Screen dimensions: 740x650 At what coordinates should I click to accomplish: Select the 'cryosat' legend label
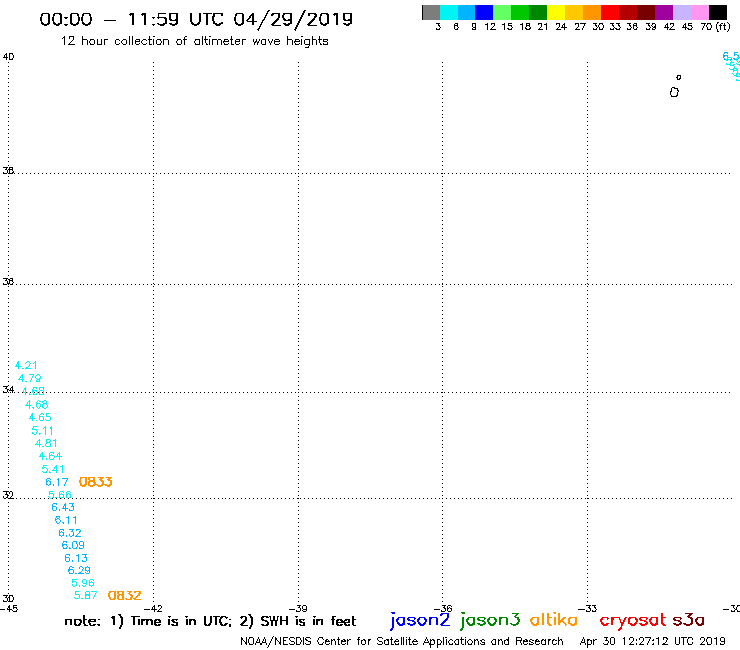point(632,620)
